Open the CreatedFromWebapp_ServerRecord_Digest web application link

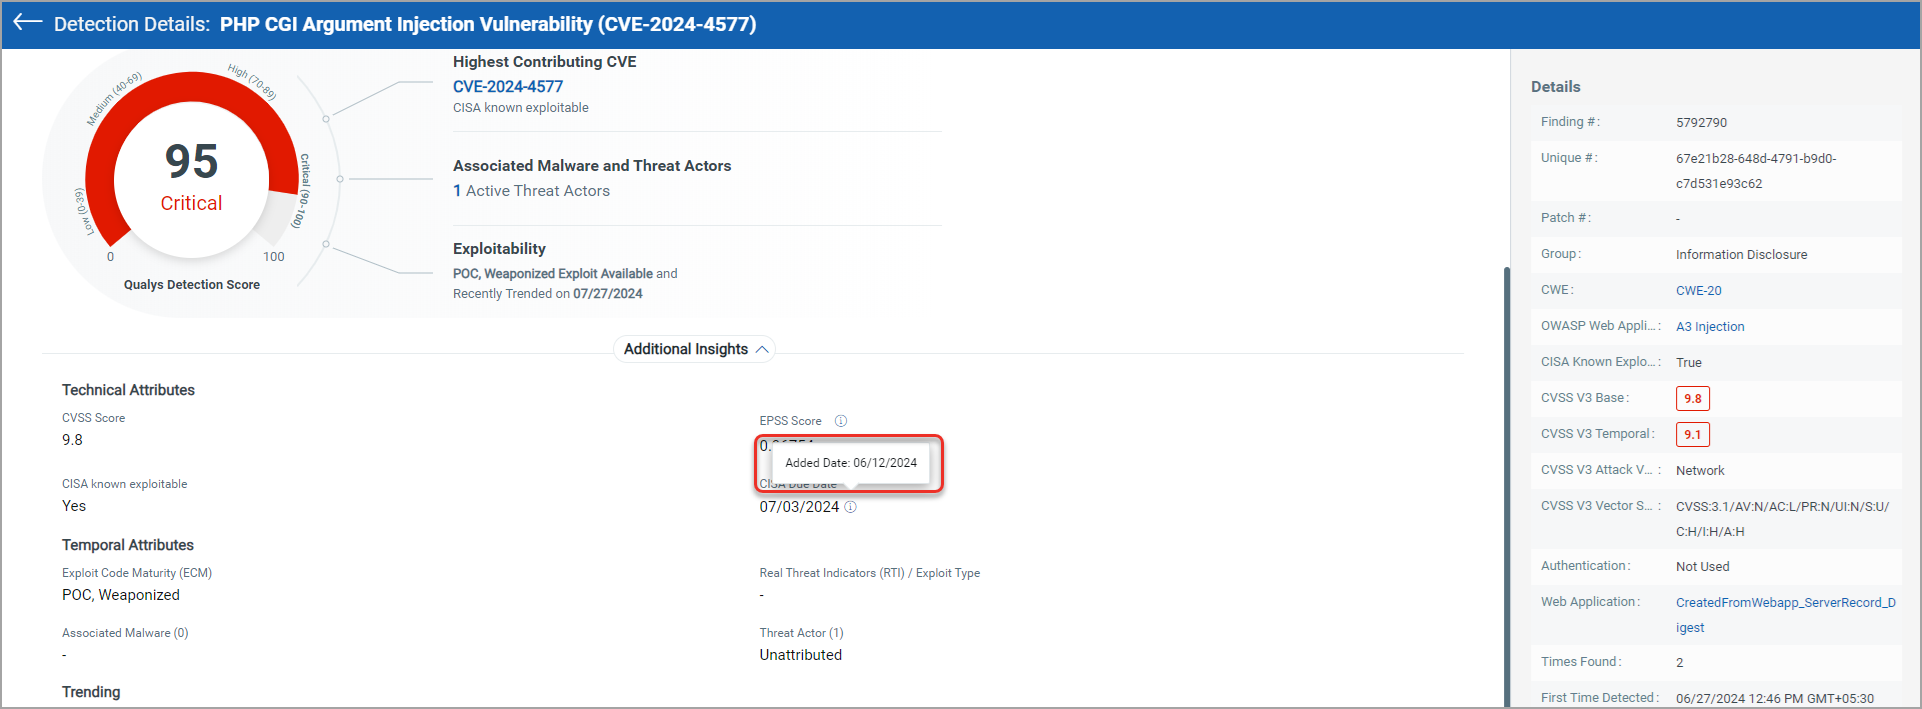coord(1786,615)
